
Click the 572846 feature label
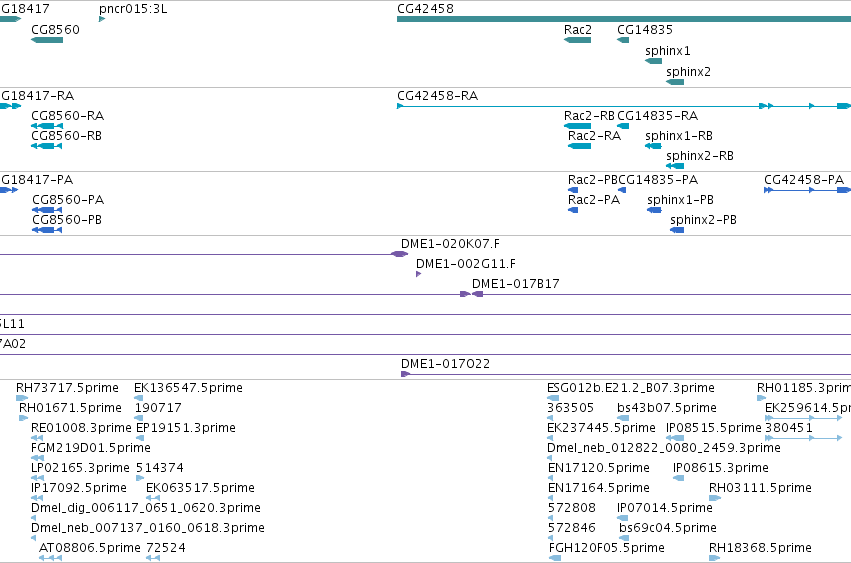[571, 528]
